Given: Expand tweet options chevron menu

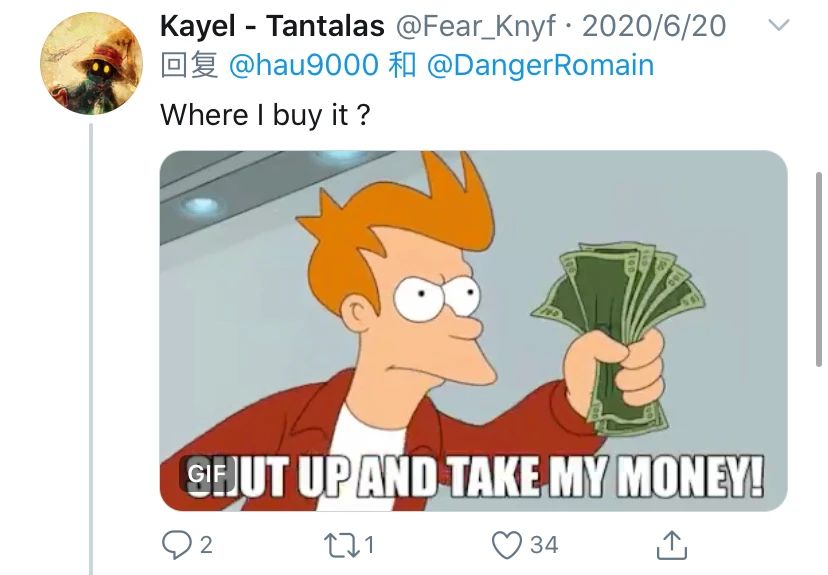Looking at the screenshot, I should pos(778,25).
